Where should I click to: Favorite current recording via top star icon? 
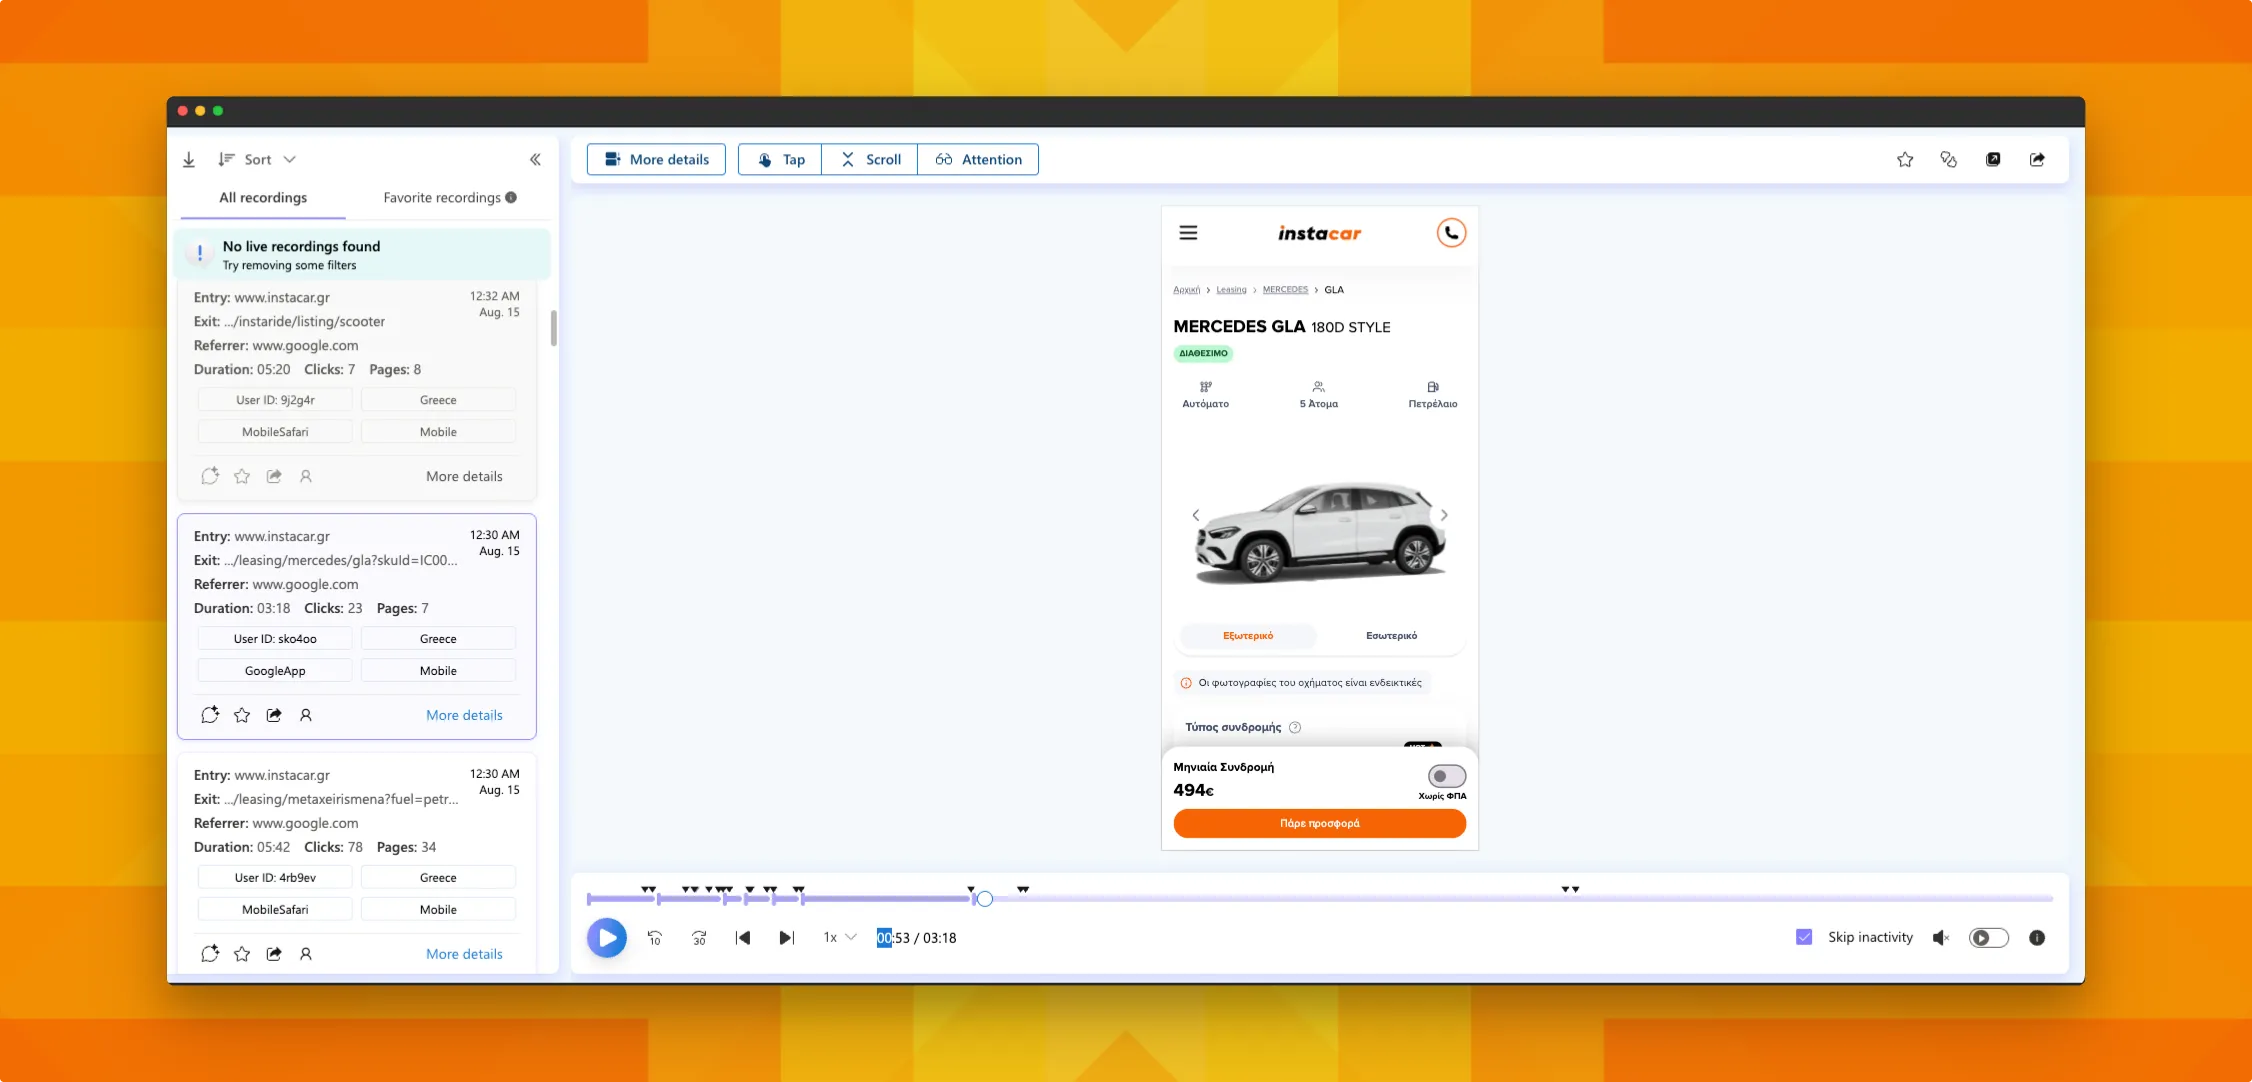pos(1905,160)
